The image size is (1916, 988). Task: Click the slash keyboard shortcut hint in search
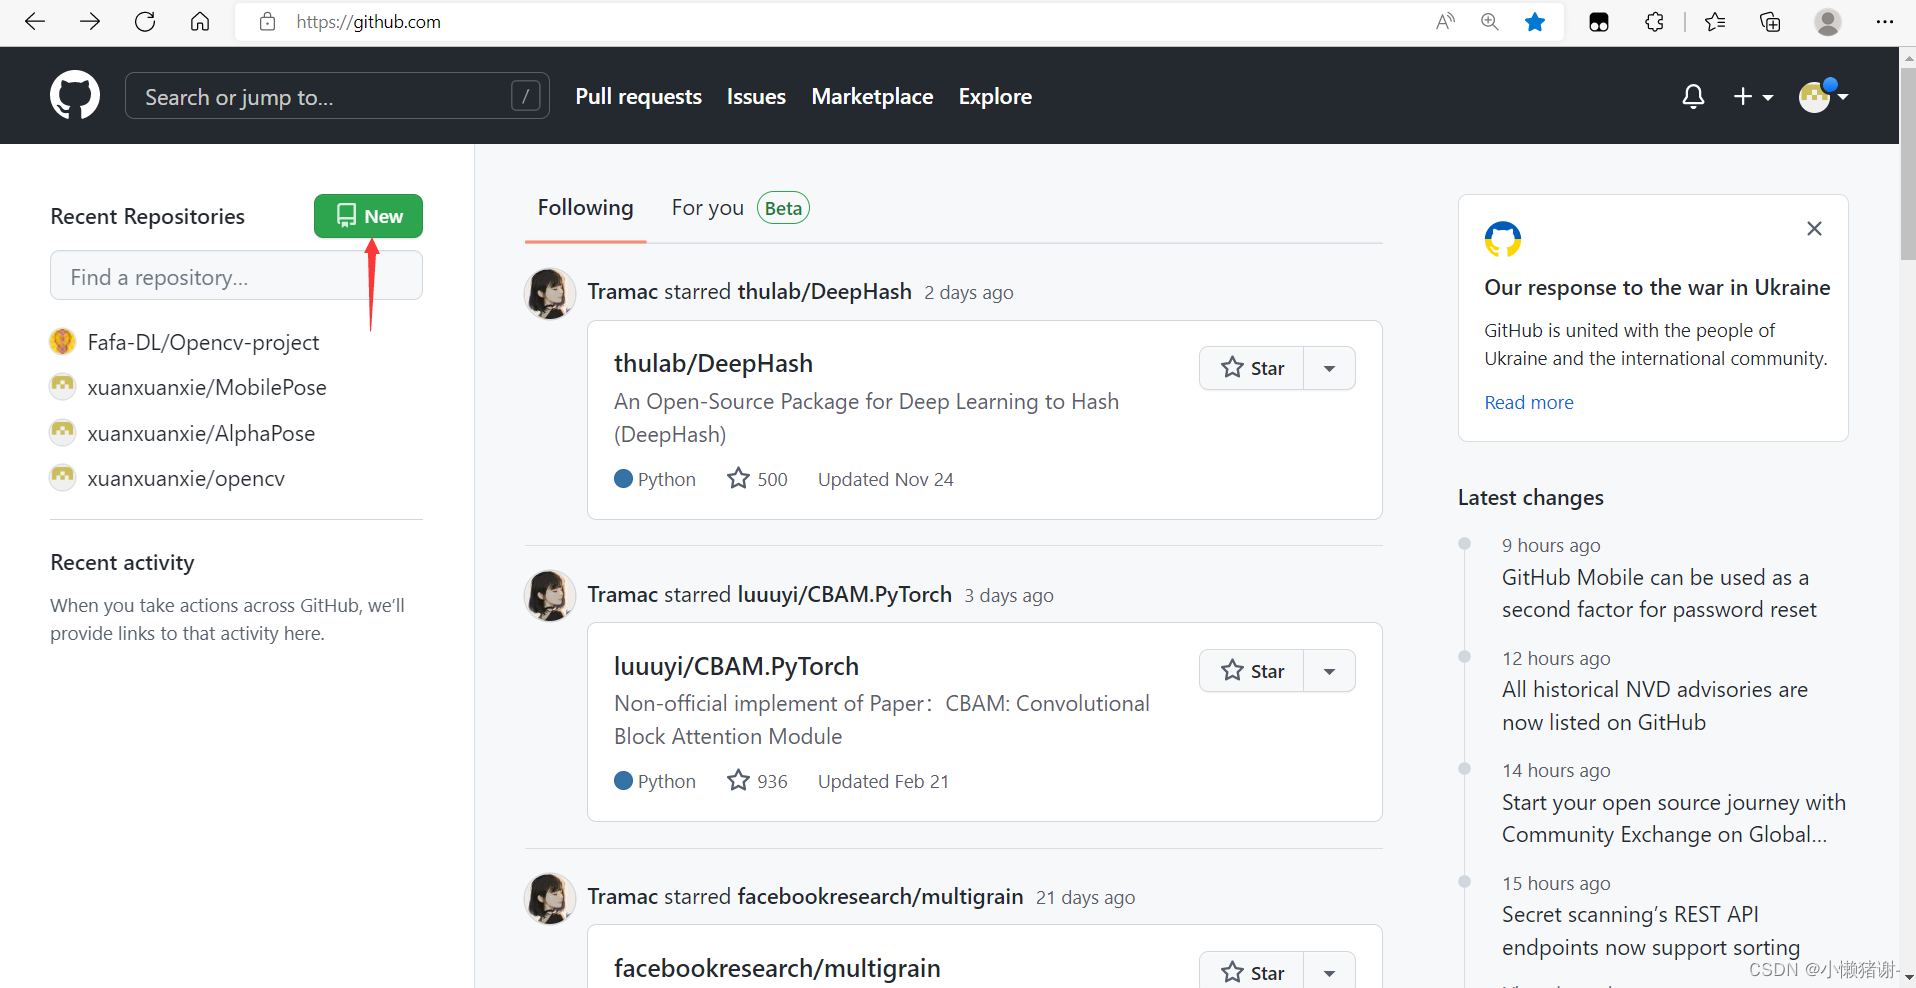click(525, 96)
